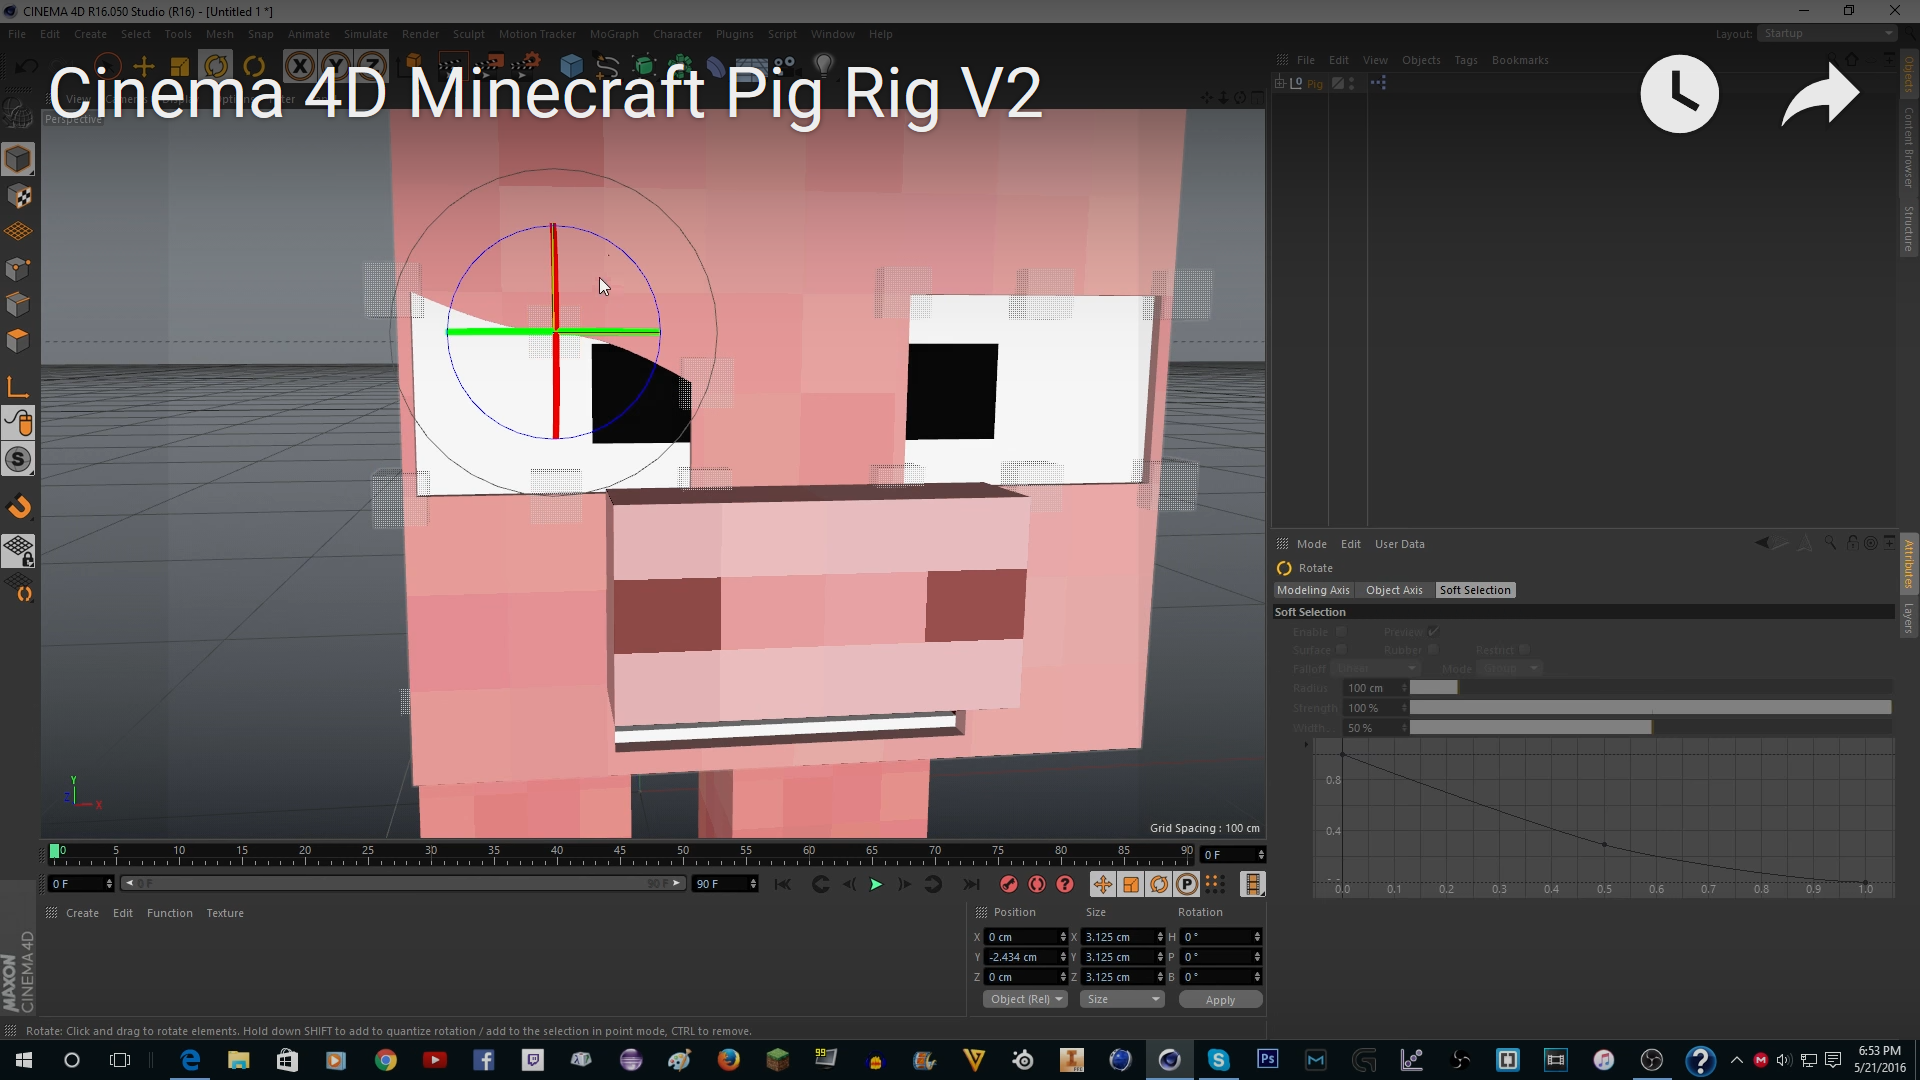Toggle X axis lock
This screenshot has height=1080, width=1920.
pyautogui.click(x=299, y=67)
